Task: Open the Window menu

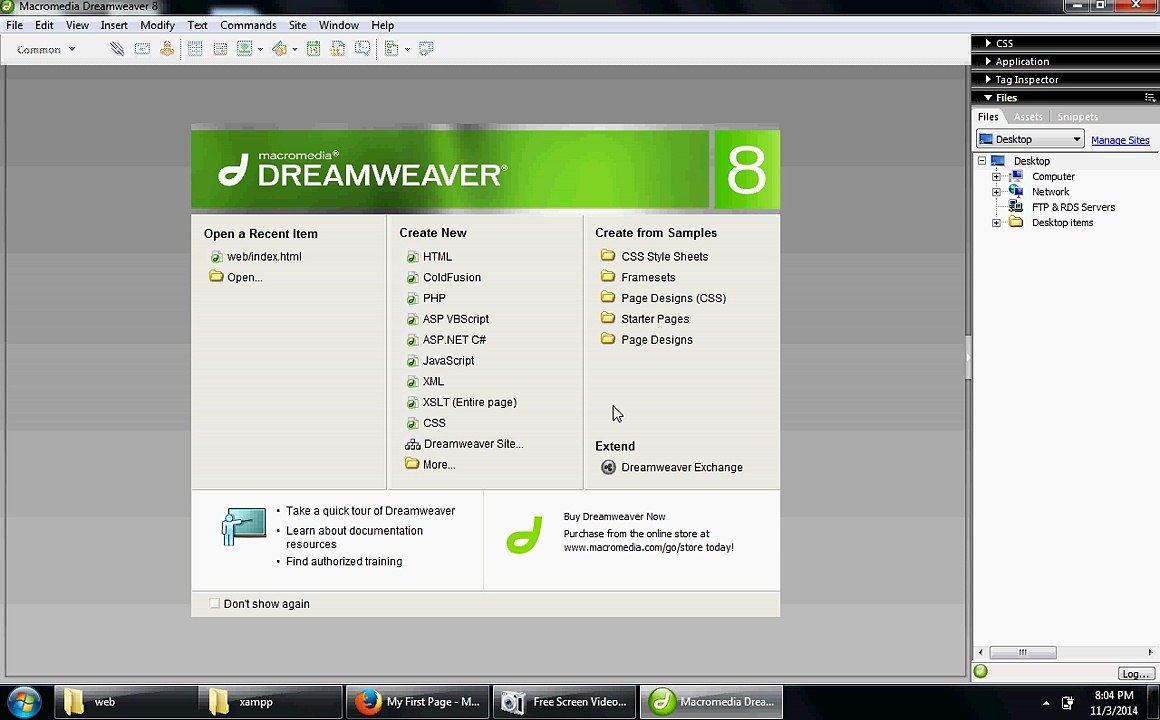Action: pyautogui.click(x=339, y=25)
